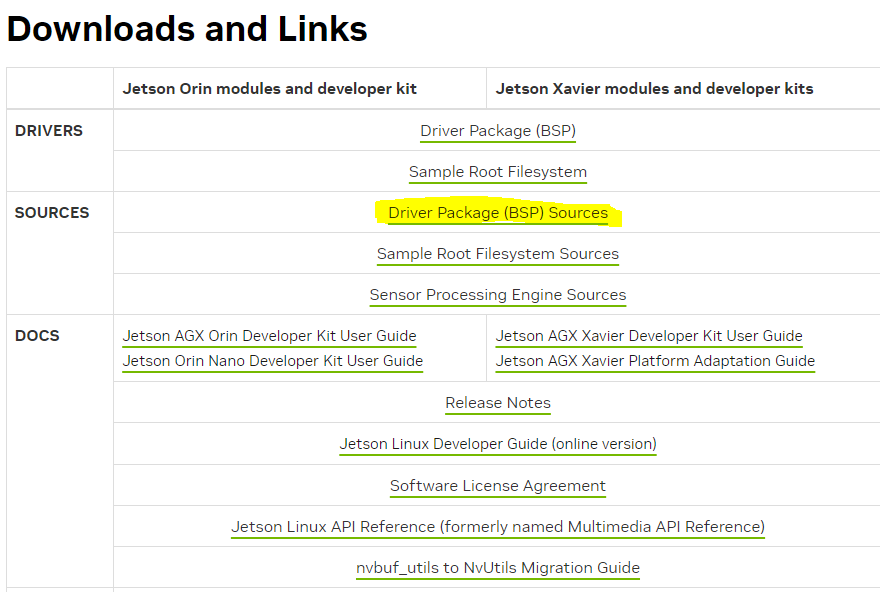
Task: Open Jetson AGX Xavier Developer Kit User Guide
Action: click(x=649, y=336)
